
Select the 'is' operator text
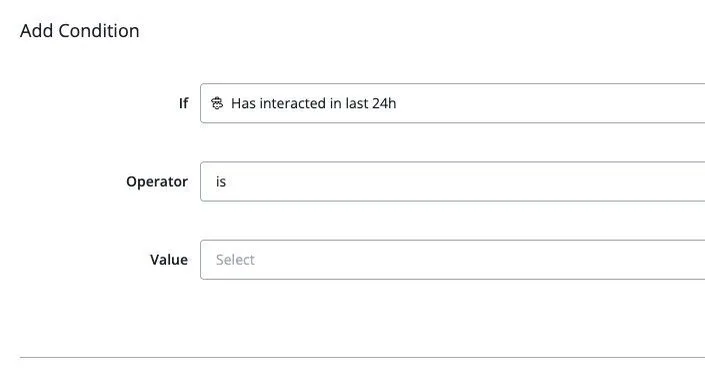[x=221, y=181]
